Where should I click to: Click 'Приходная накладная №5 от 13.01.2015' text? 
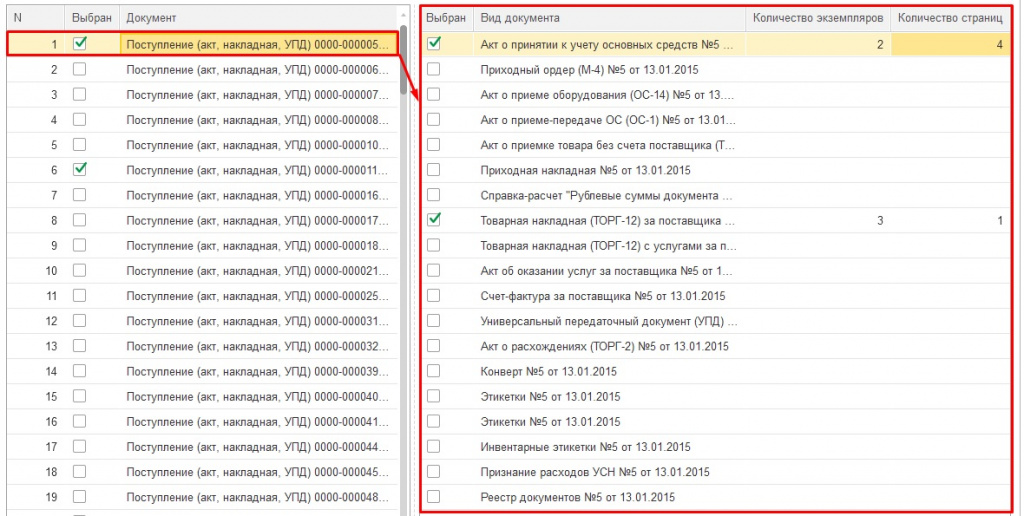pyautogui.click(x=585, y=170)
